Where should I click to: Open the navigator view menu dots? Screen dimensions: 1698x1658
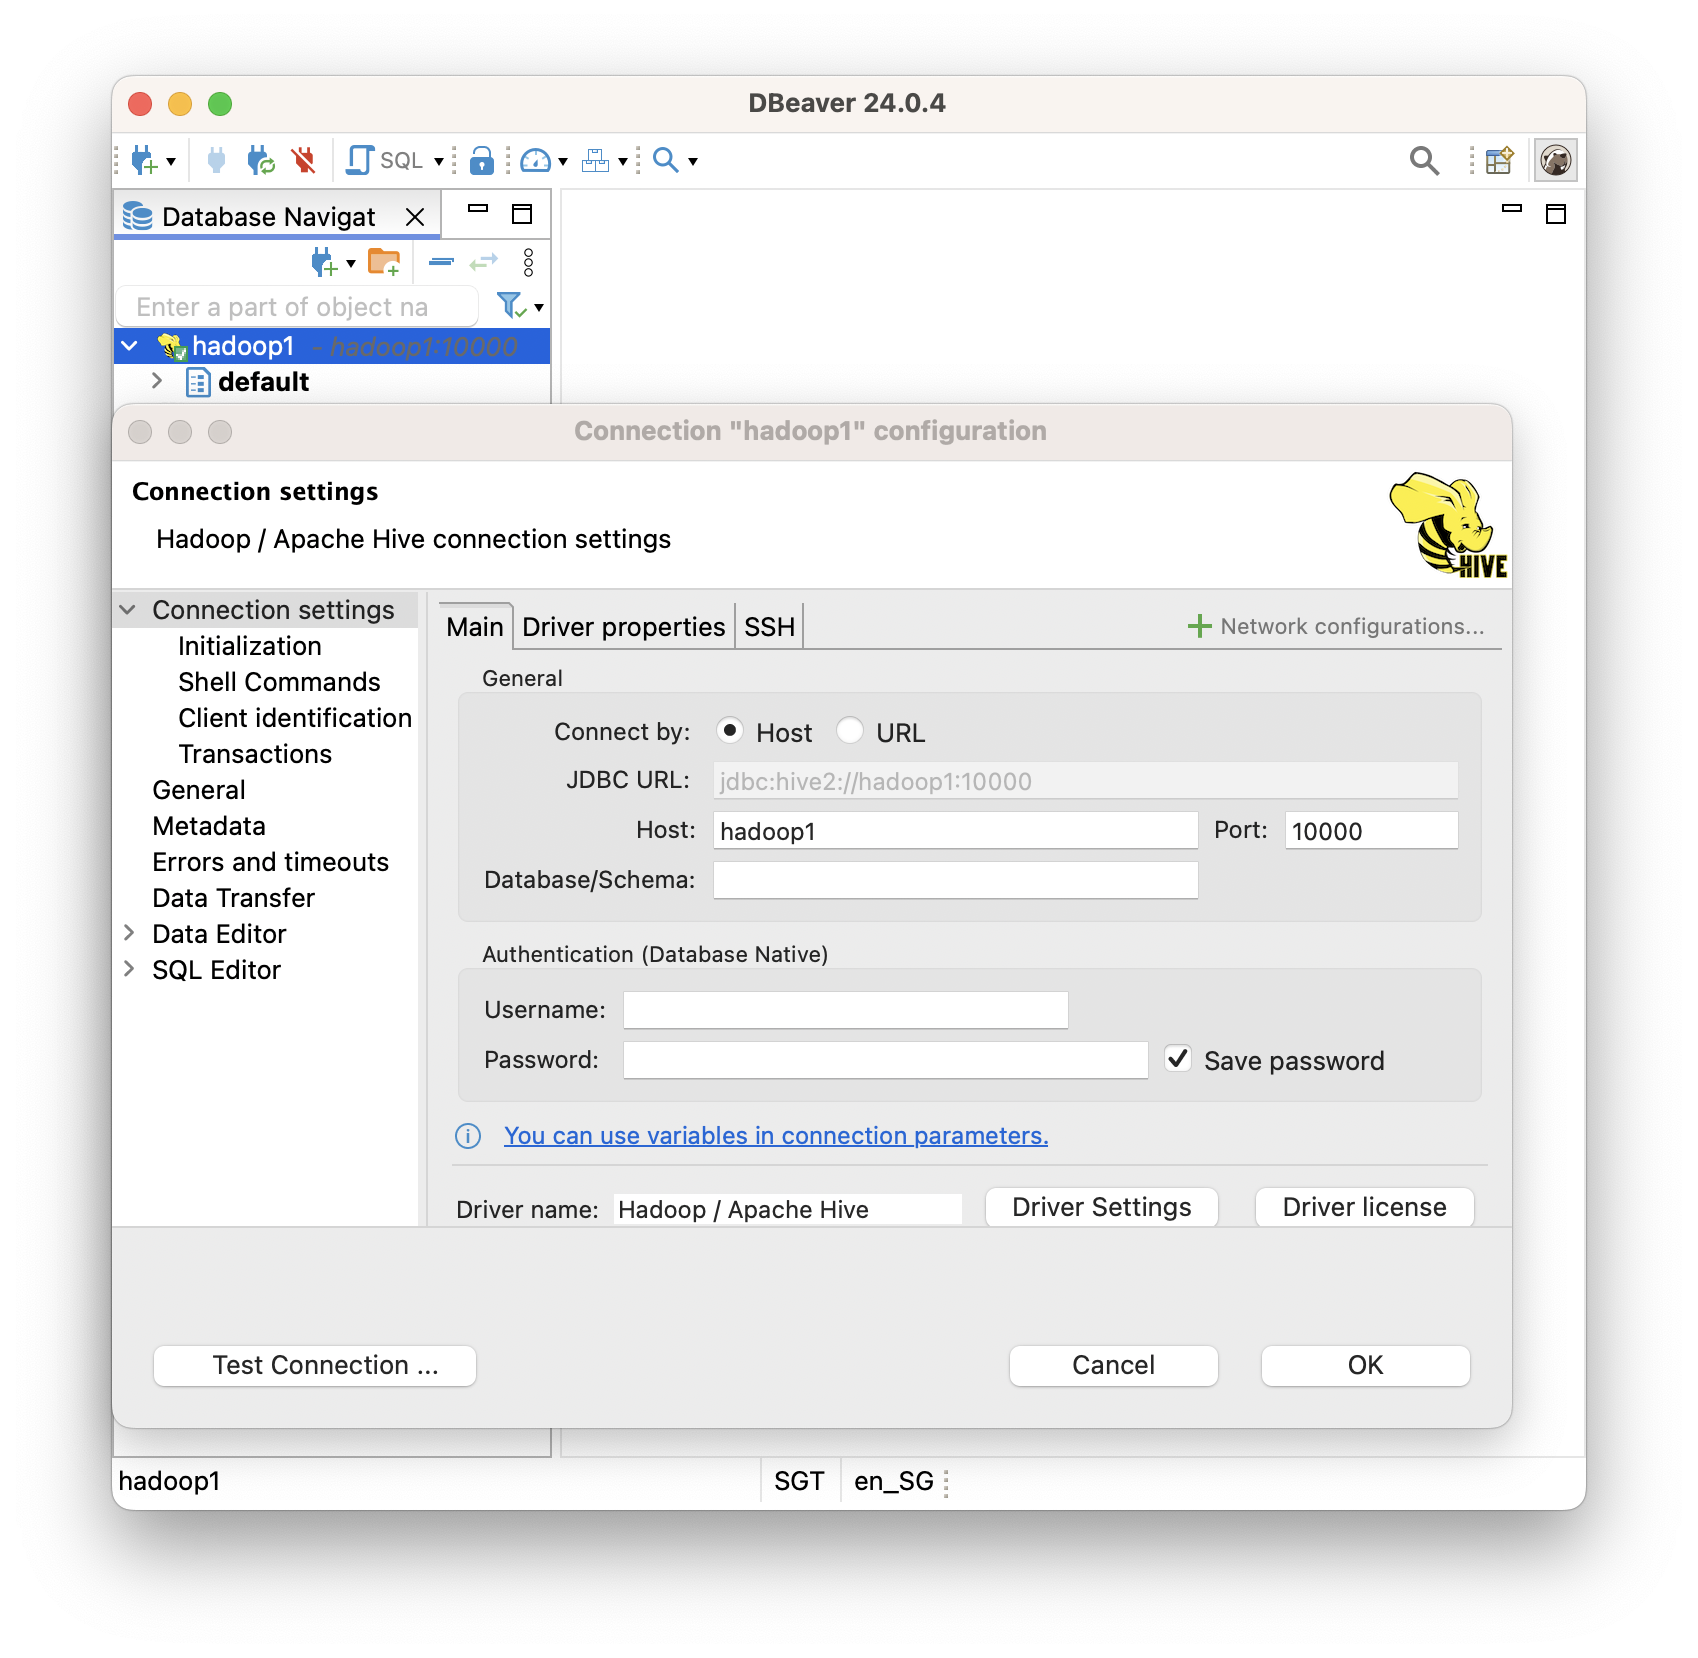coord(529,263)
